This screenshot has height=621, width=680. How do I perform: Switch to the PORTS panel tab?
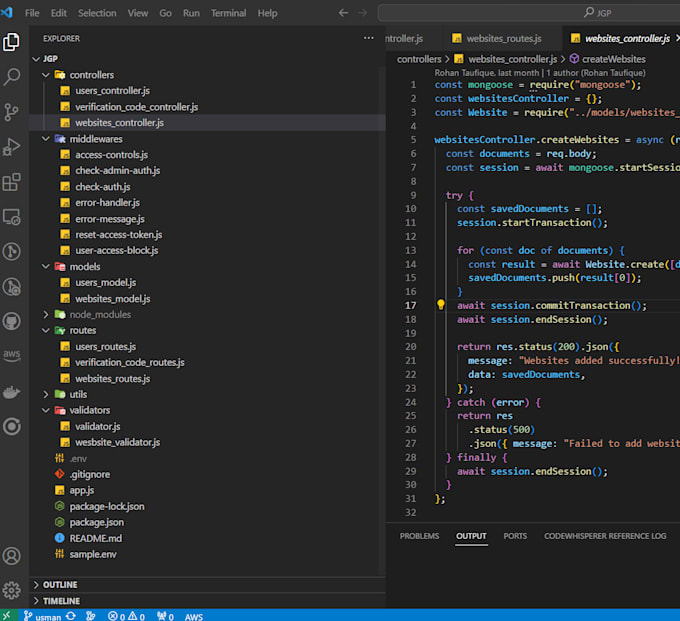515,536
